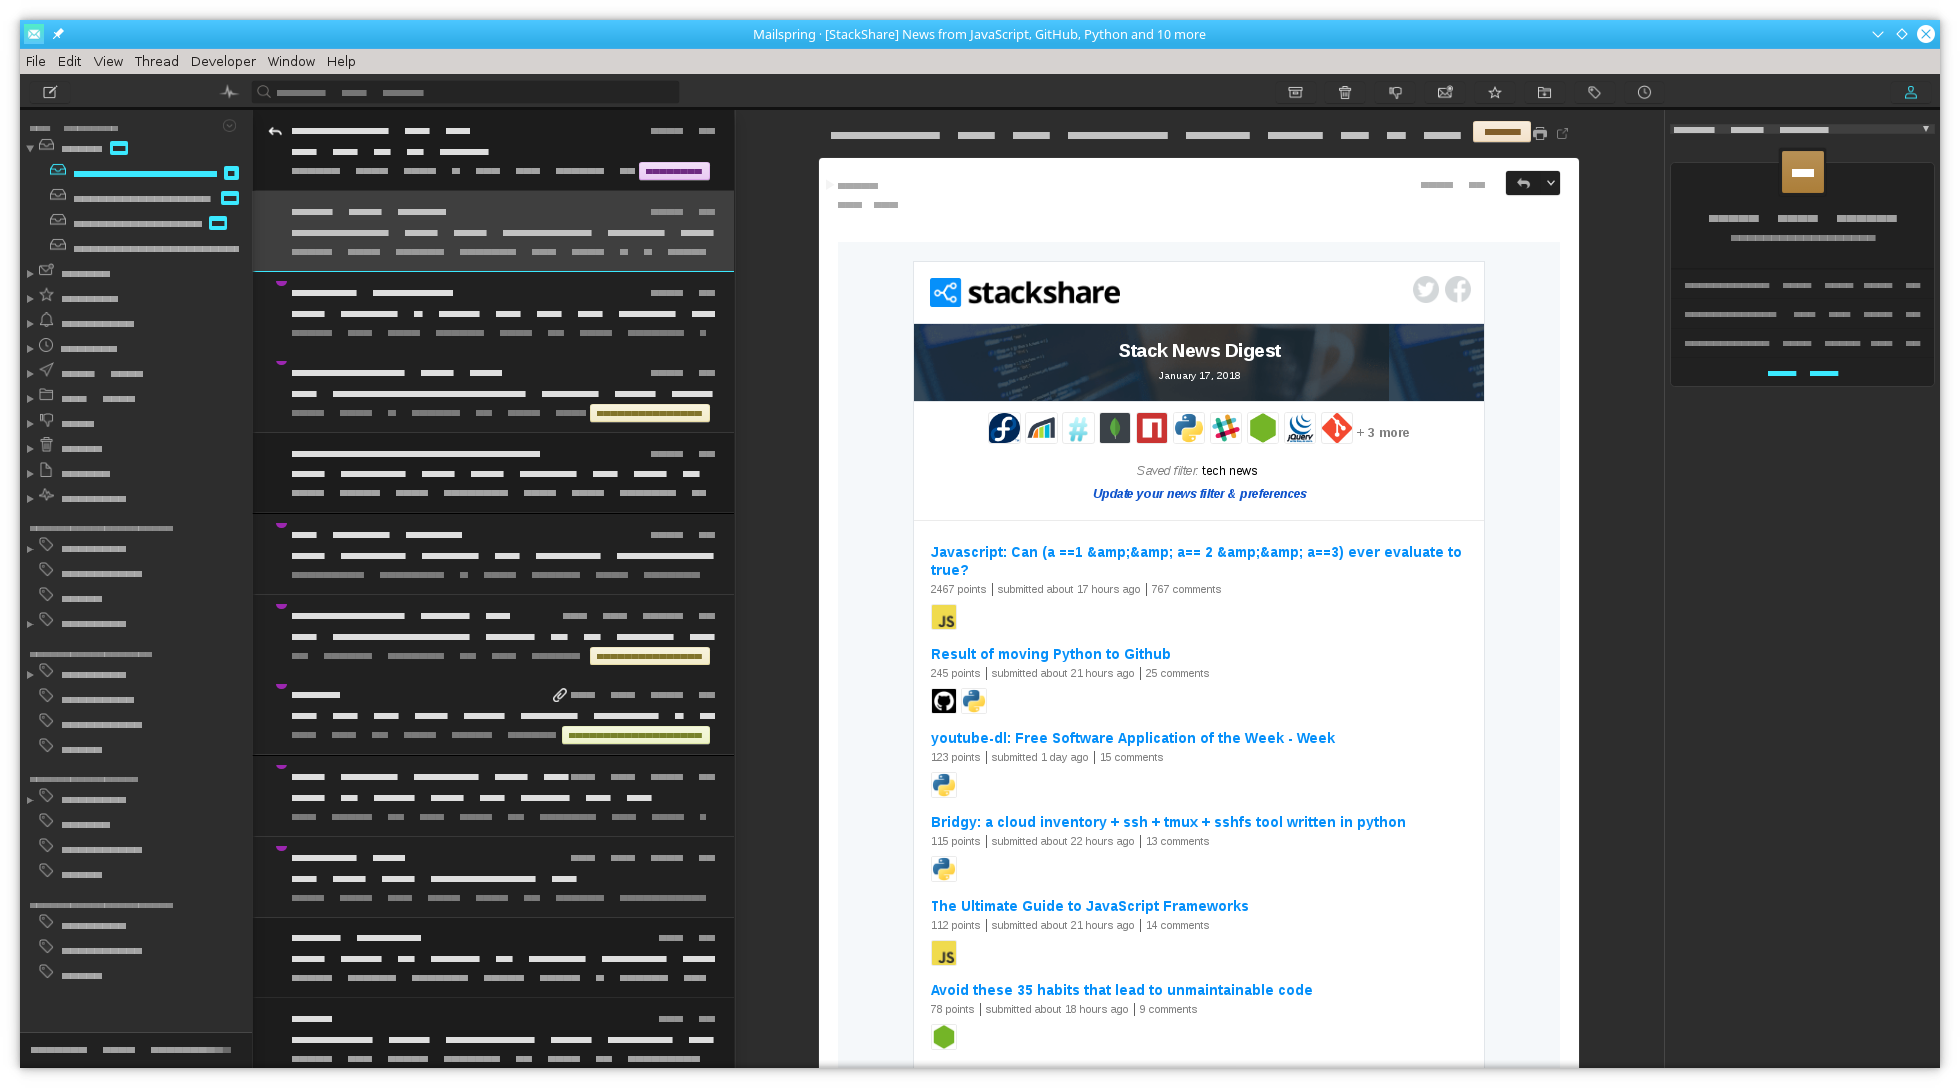Archive the thread with the archive icon
The width and height of the screenshot is (1960, 1088).
point(1295,92)
